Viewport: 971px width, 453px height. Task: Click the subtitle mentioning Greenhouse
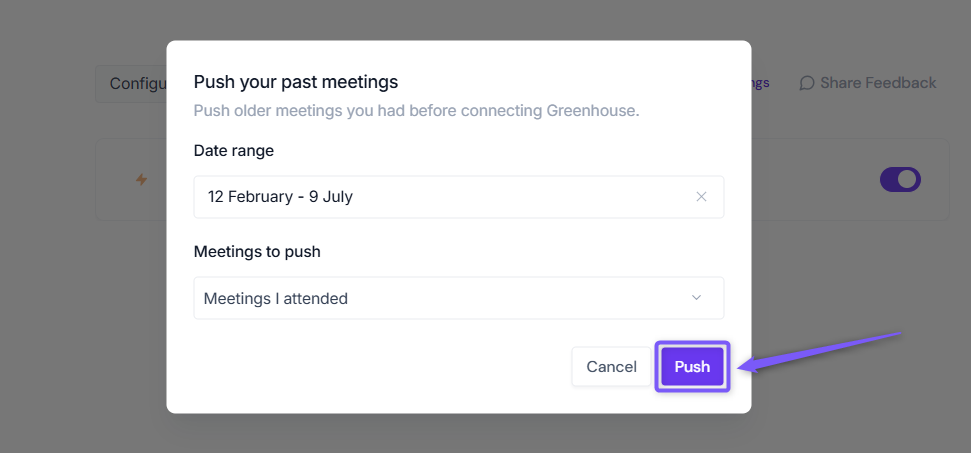pos(416,111)
